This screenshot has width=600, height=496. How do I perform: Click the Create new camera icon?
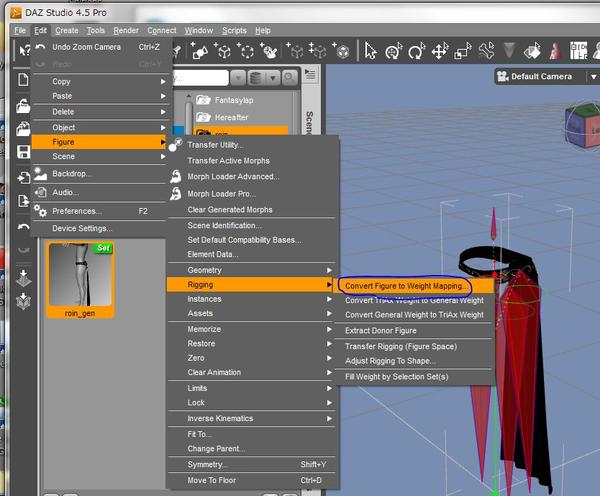[199, 51]
